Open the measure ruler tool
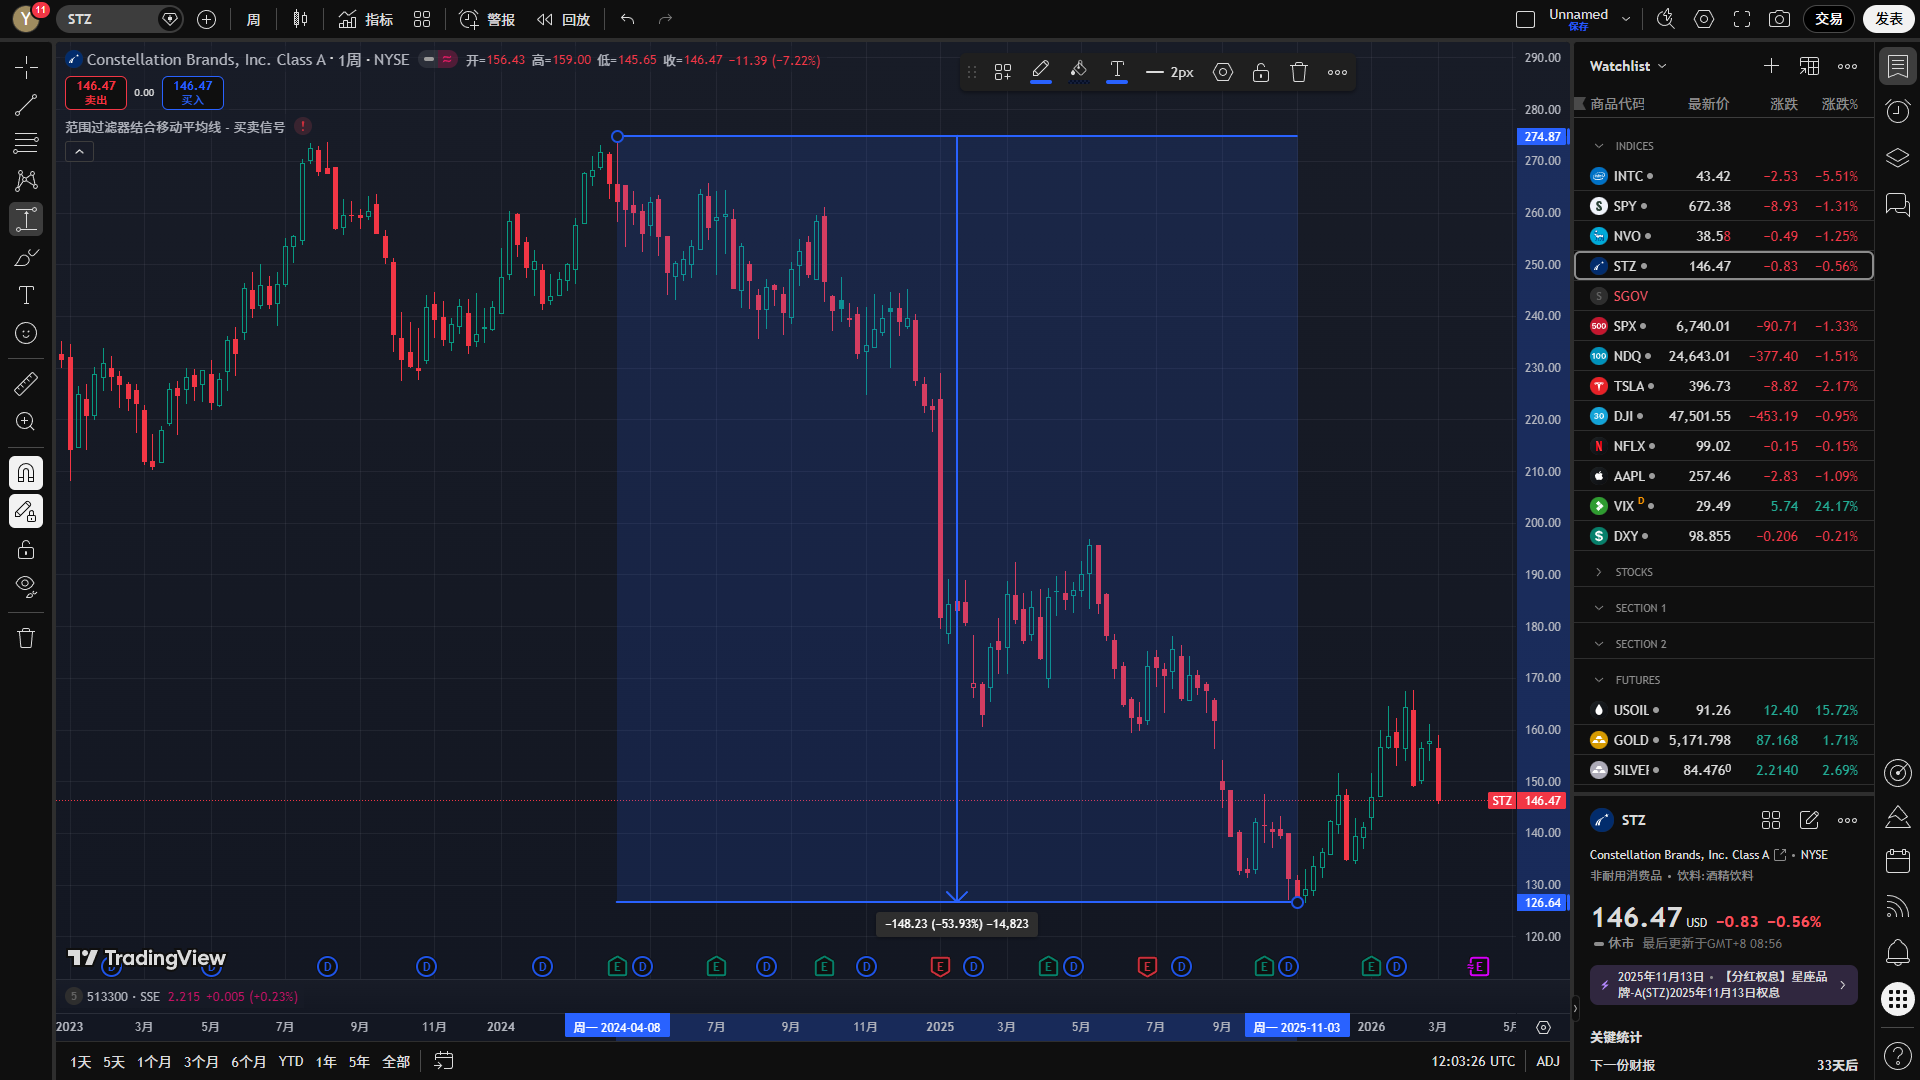This screenshot has width=1920, height=1080. point(26,384)
